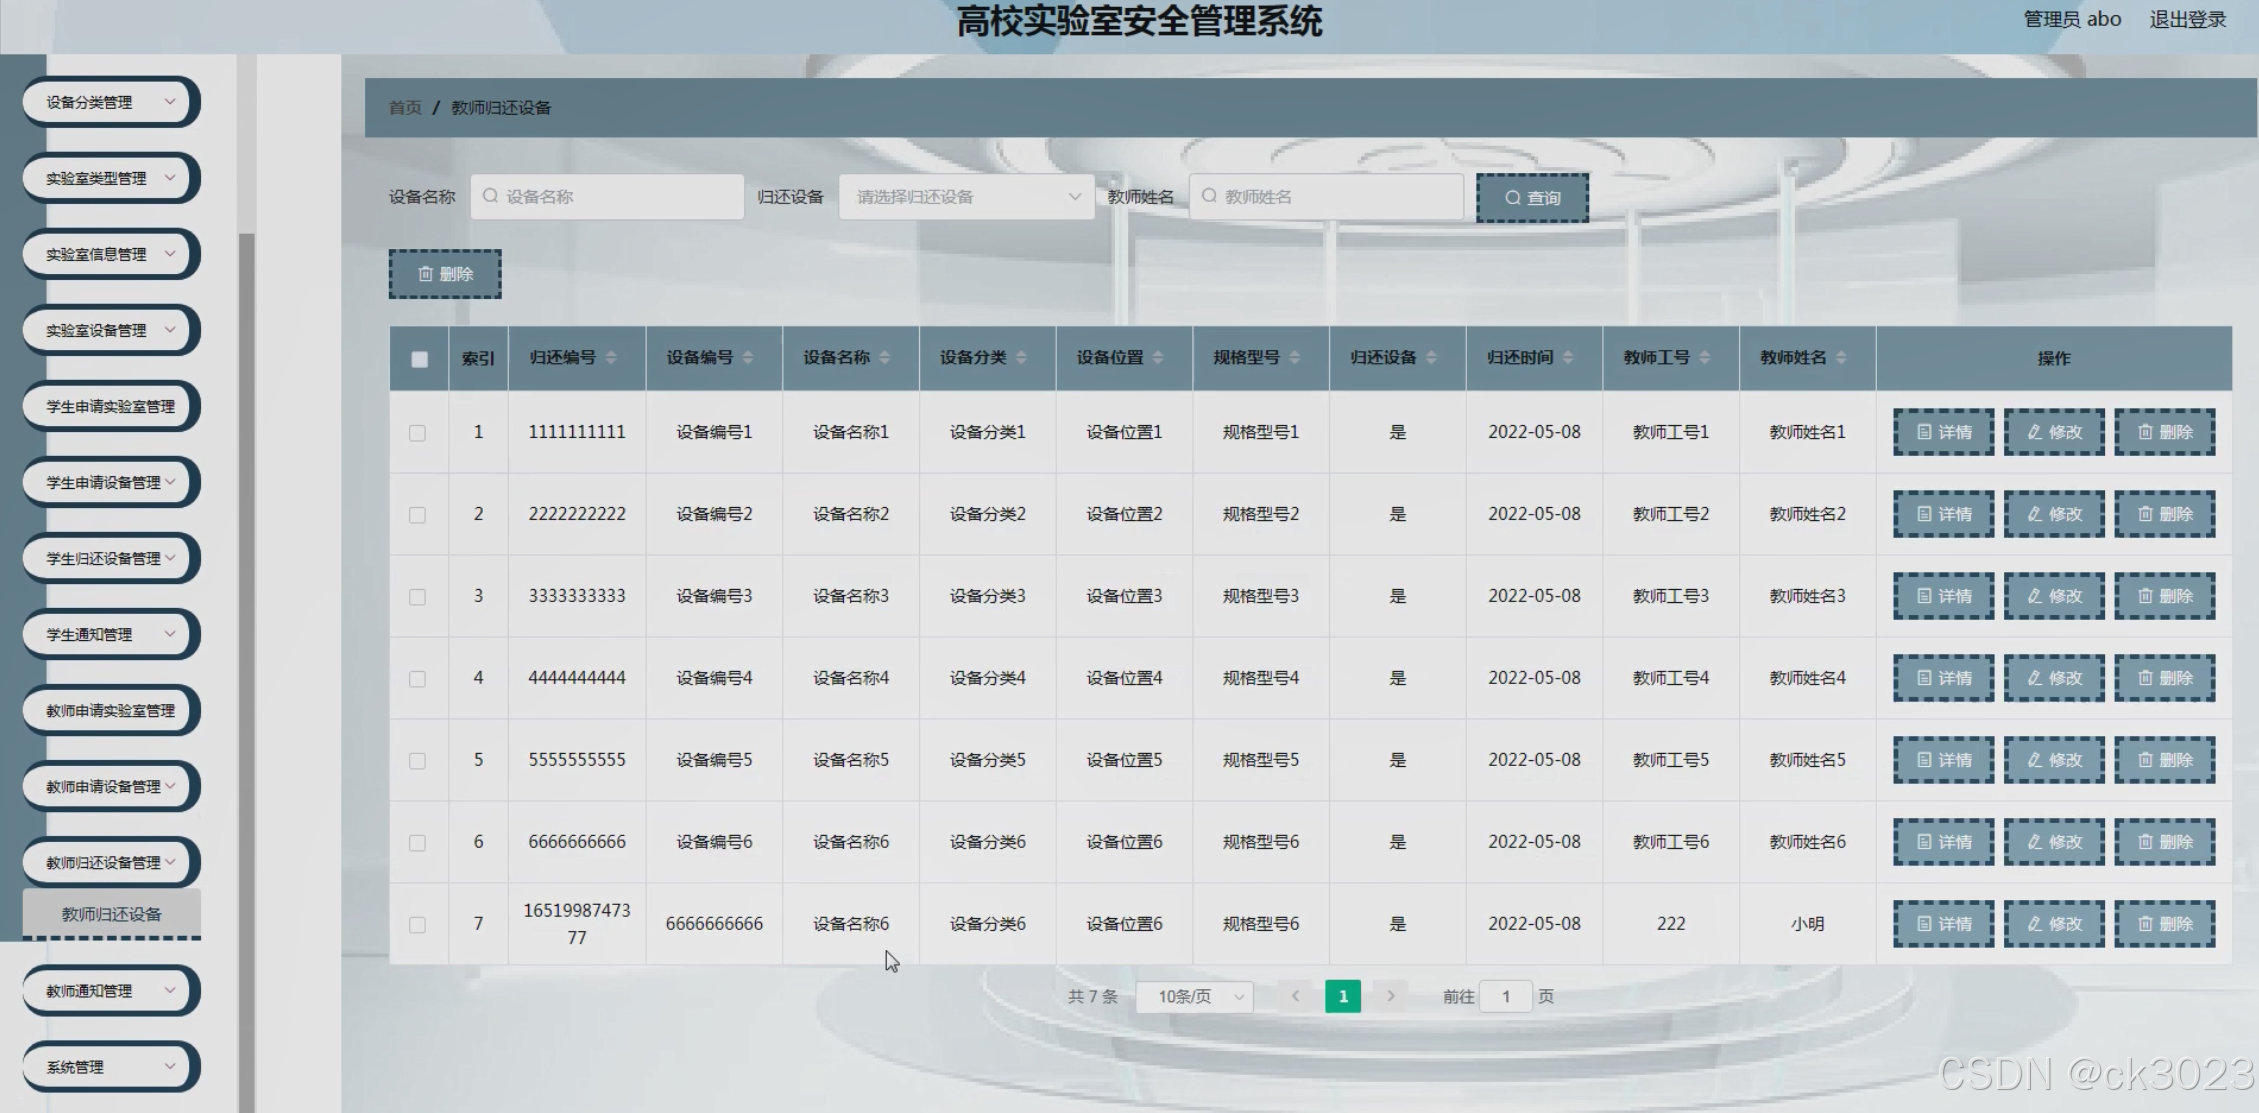Click 退出登录 link at top right
2259x1113 pixels.
[2187, 20]
